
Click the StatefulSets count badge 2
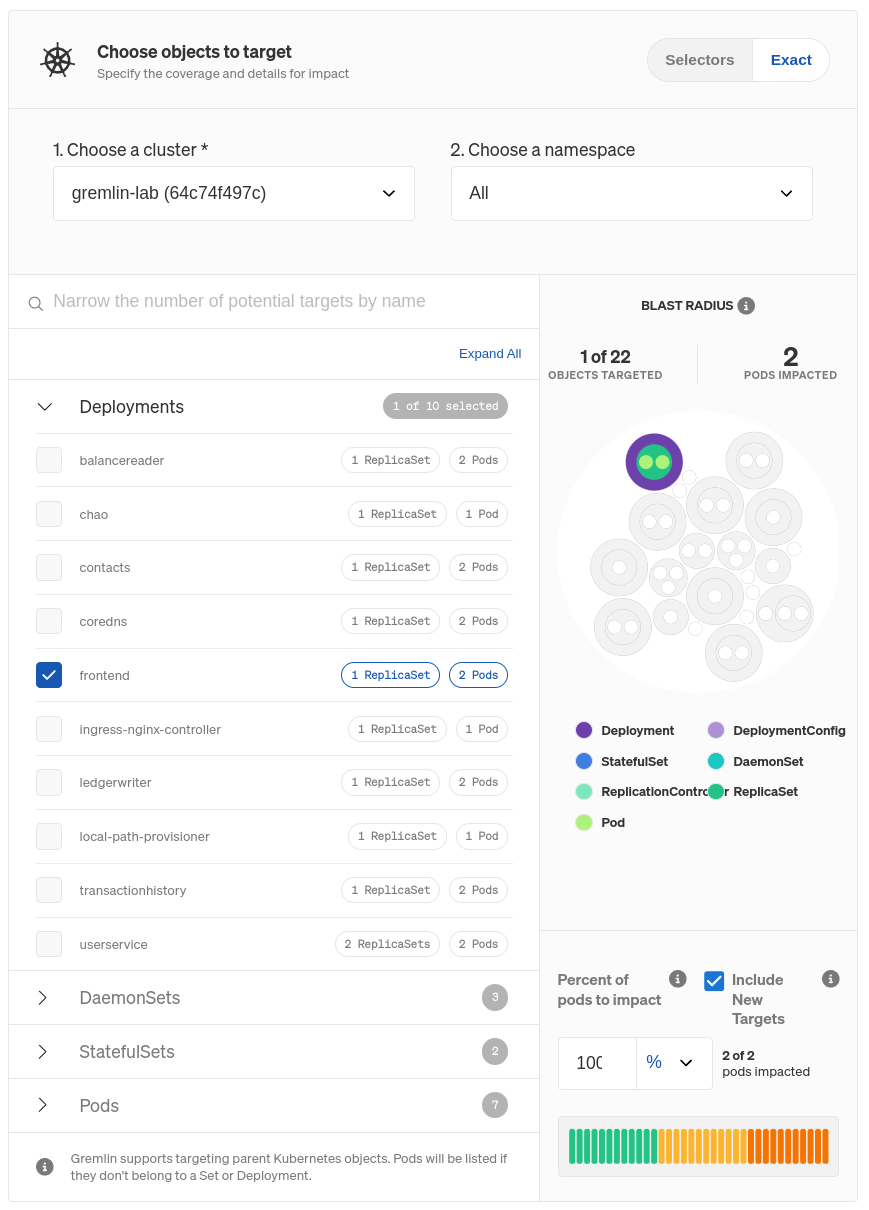tap(494, 1051)
